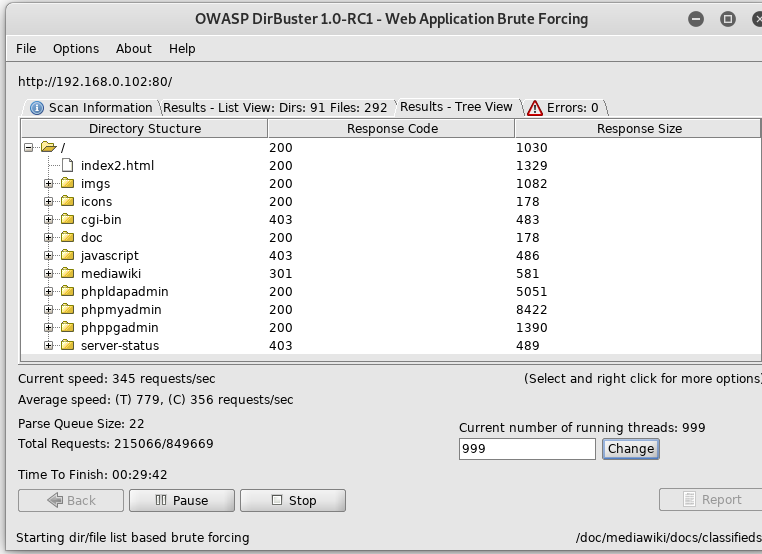Click the root folder icon

pos(49,147)
